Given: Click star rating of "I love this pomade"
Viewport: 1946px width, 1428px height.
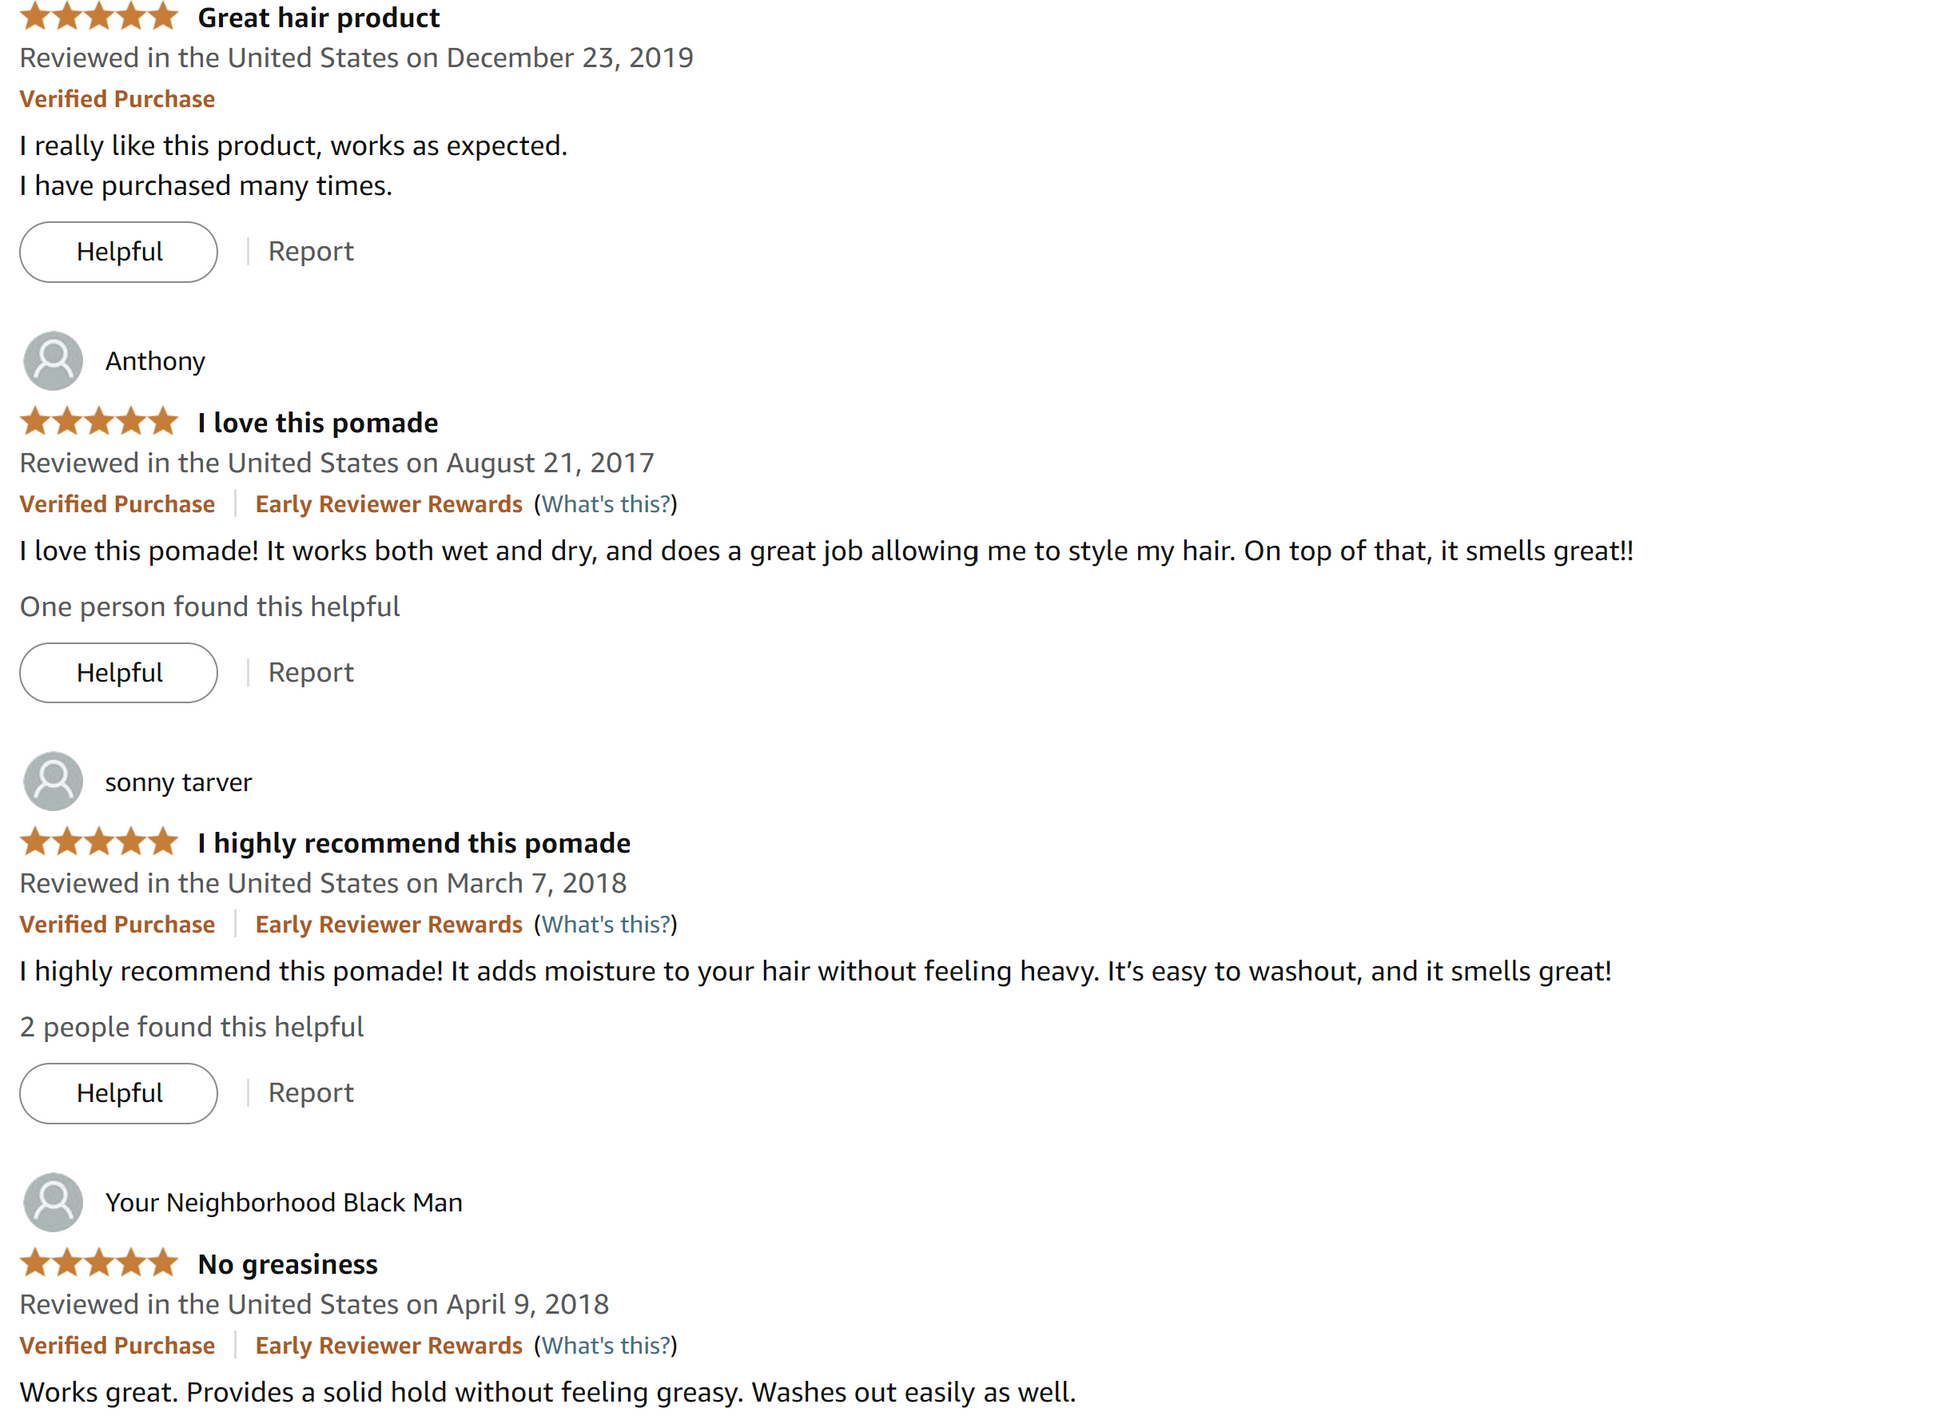Looking at the screenshot, I should pos(98,422).
